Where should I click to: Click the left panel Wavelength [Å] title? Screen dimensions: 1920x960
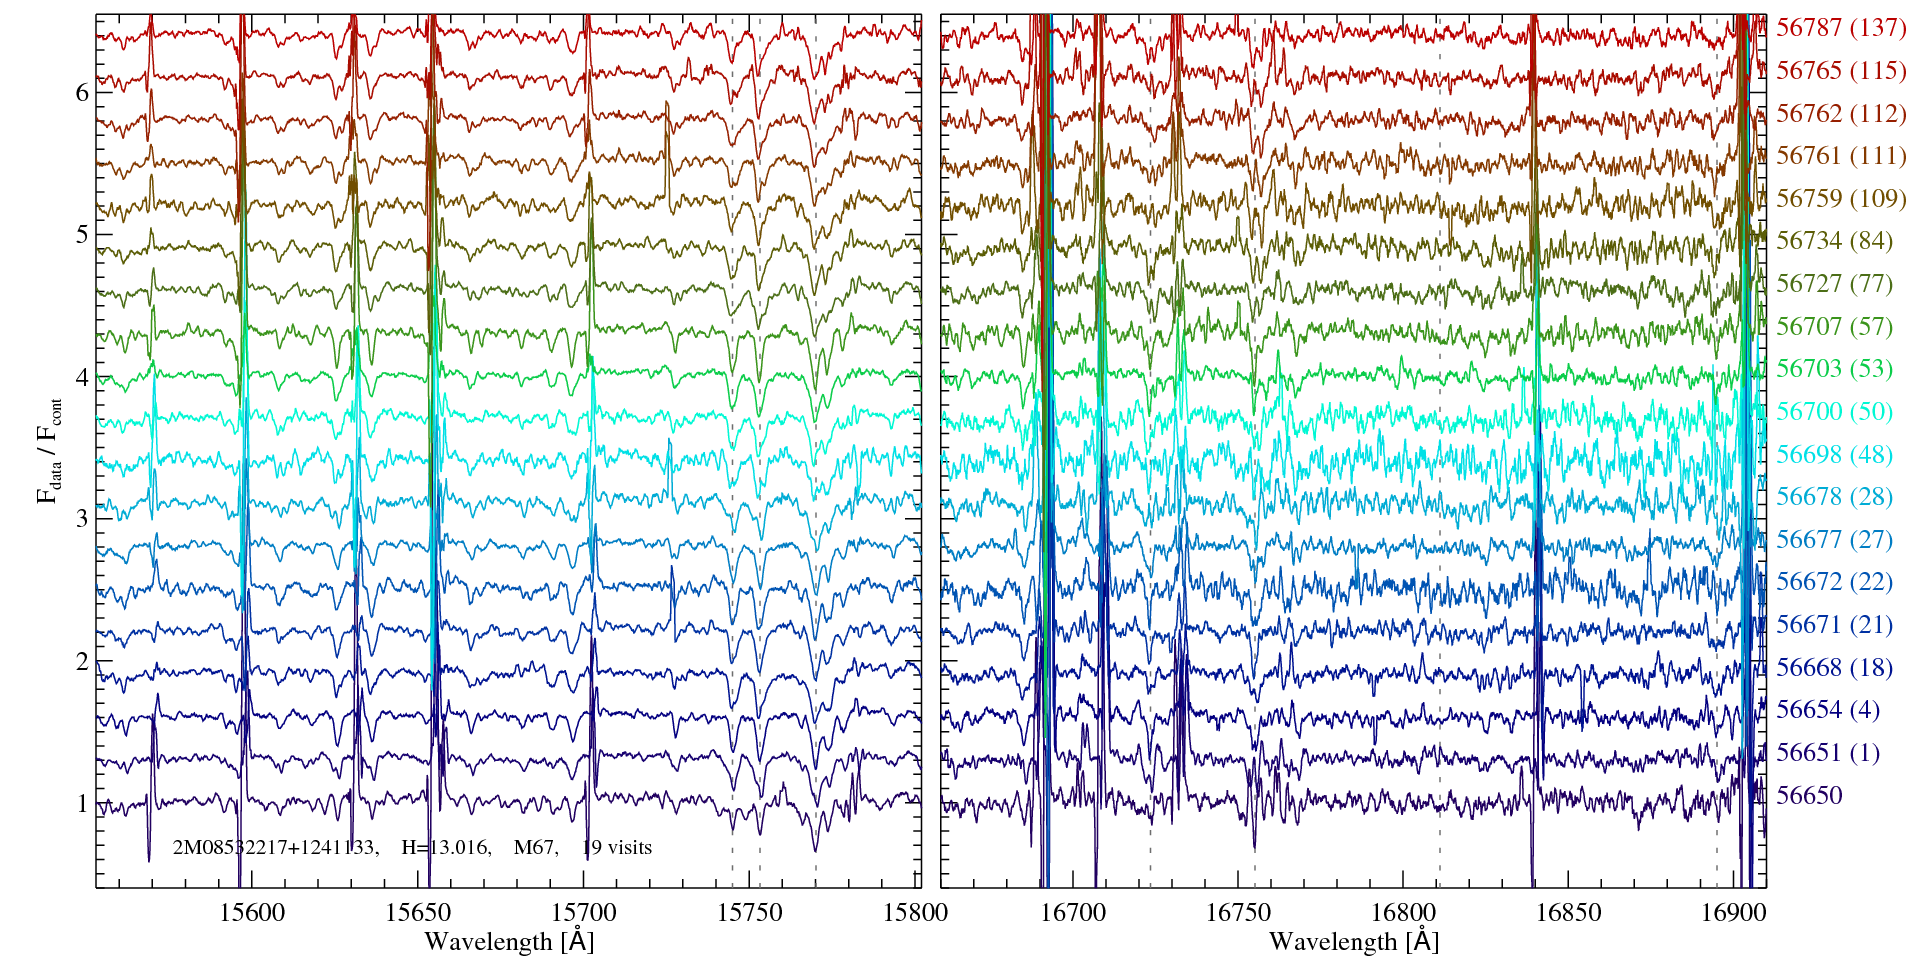(508, 942)
